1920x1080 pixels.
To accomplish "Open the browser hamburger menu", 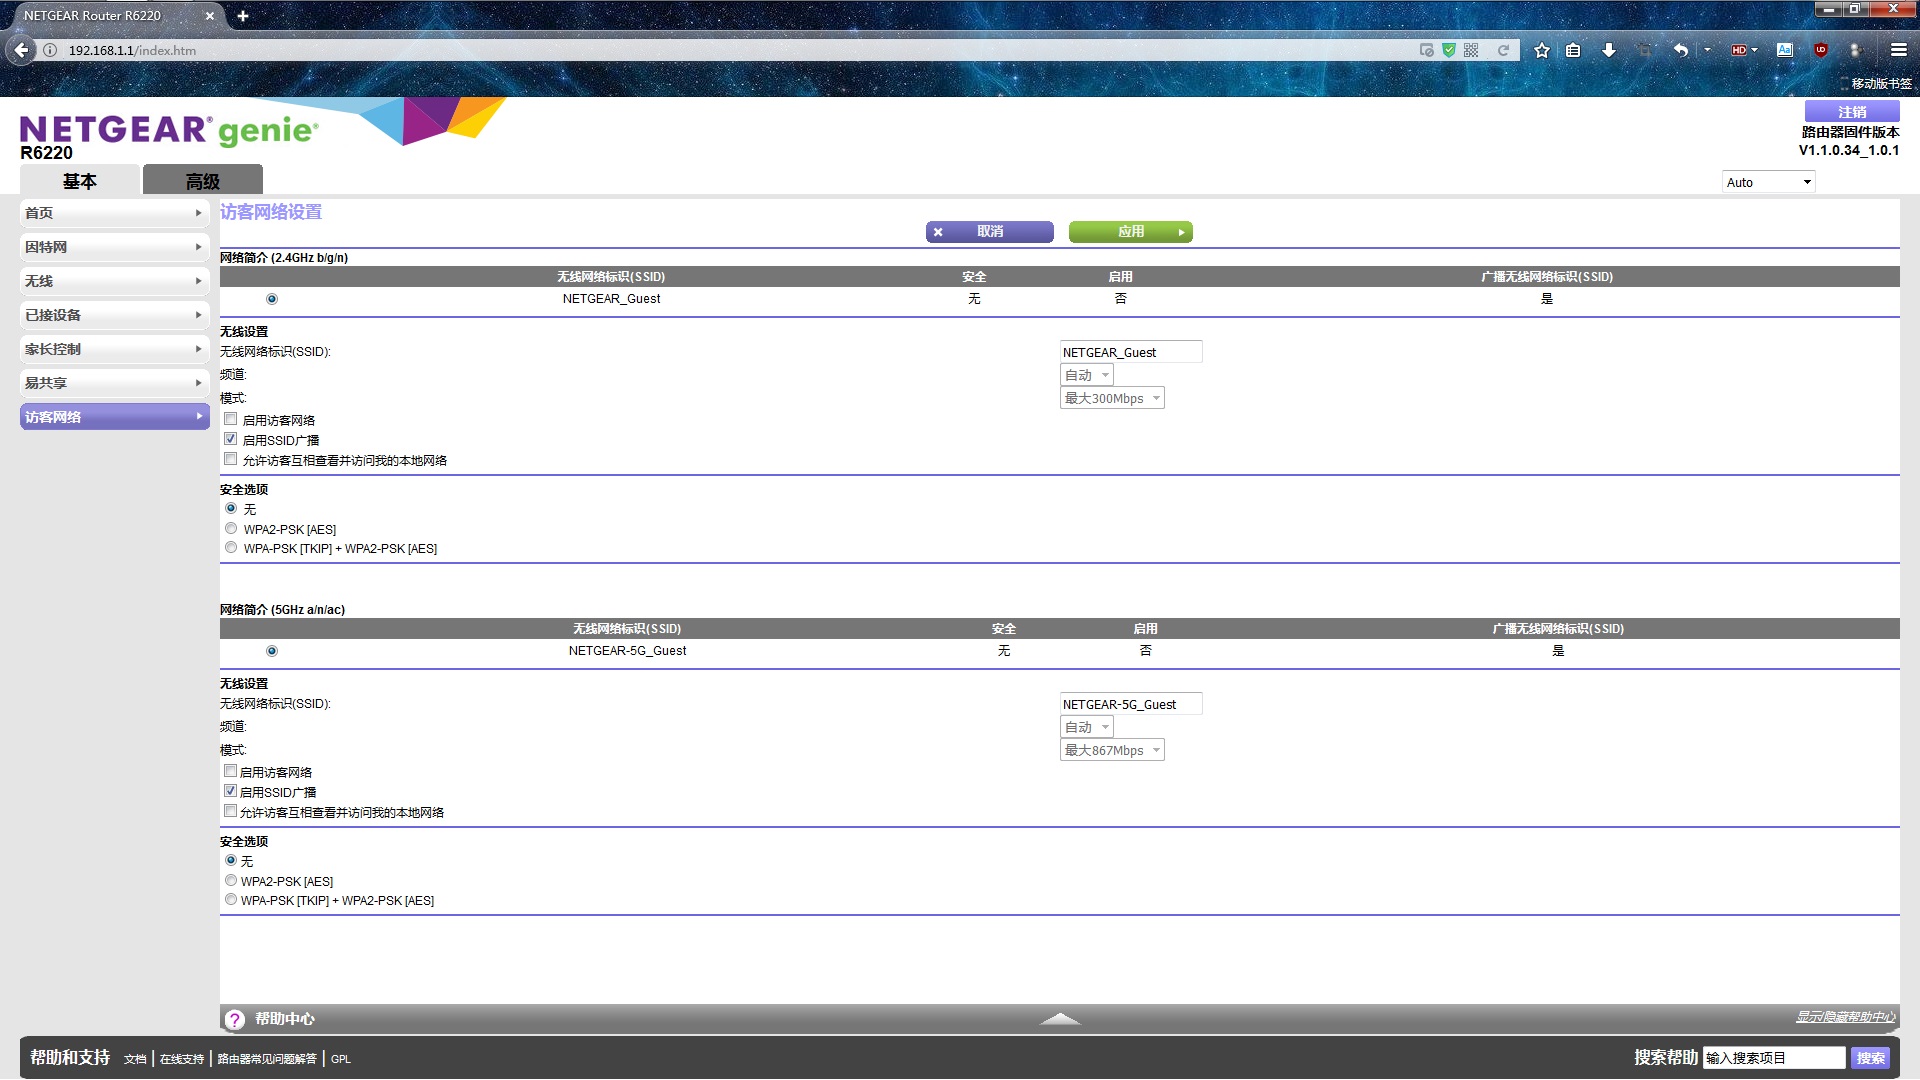I will click(1899, 50).
